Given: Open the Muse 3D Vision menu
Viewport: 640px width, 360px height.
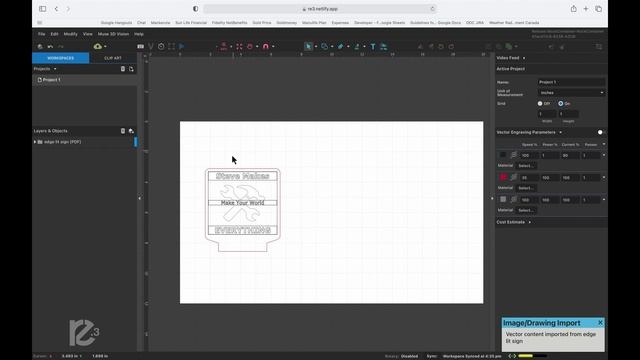Looking at the screenshot, I should click(x=113, y=34).
